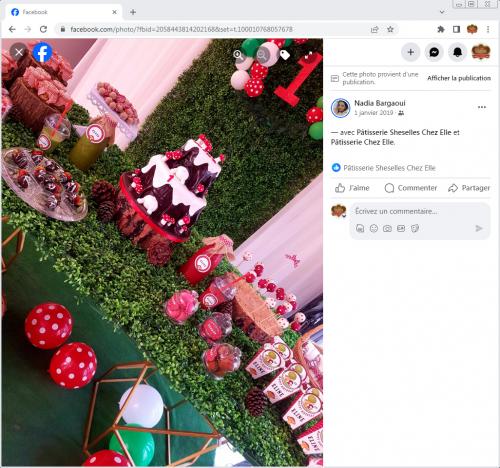
Task: Expand the tab search chevron
Action: pyautogui.click(x=442, y=12)
